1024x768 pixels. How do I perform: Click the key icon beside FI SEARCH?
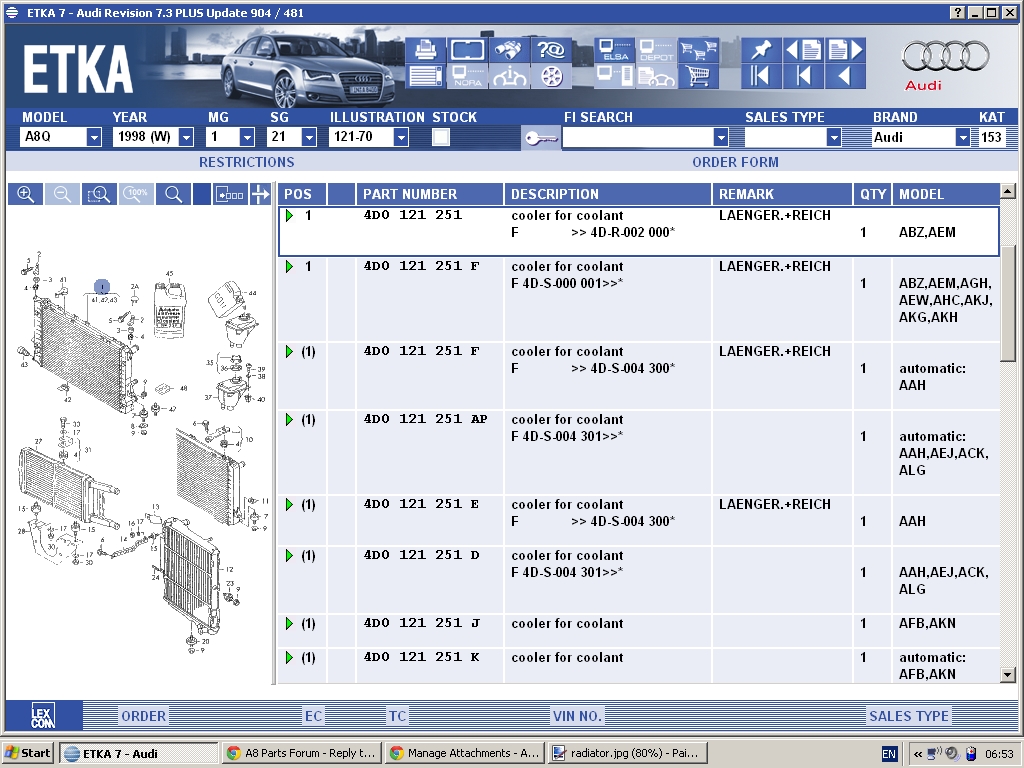[541, 138]
